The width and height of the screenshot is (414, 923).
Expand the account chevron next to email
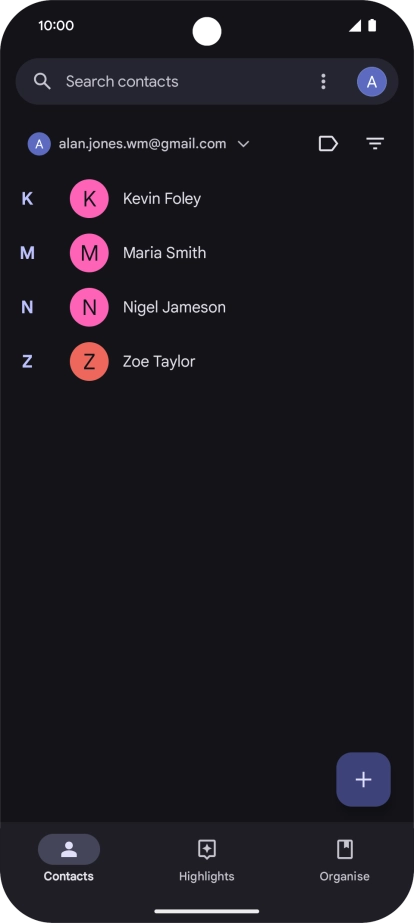click(x=243, y=144)
